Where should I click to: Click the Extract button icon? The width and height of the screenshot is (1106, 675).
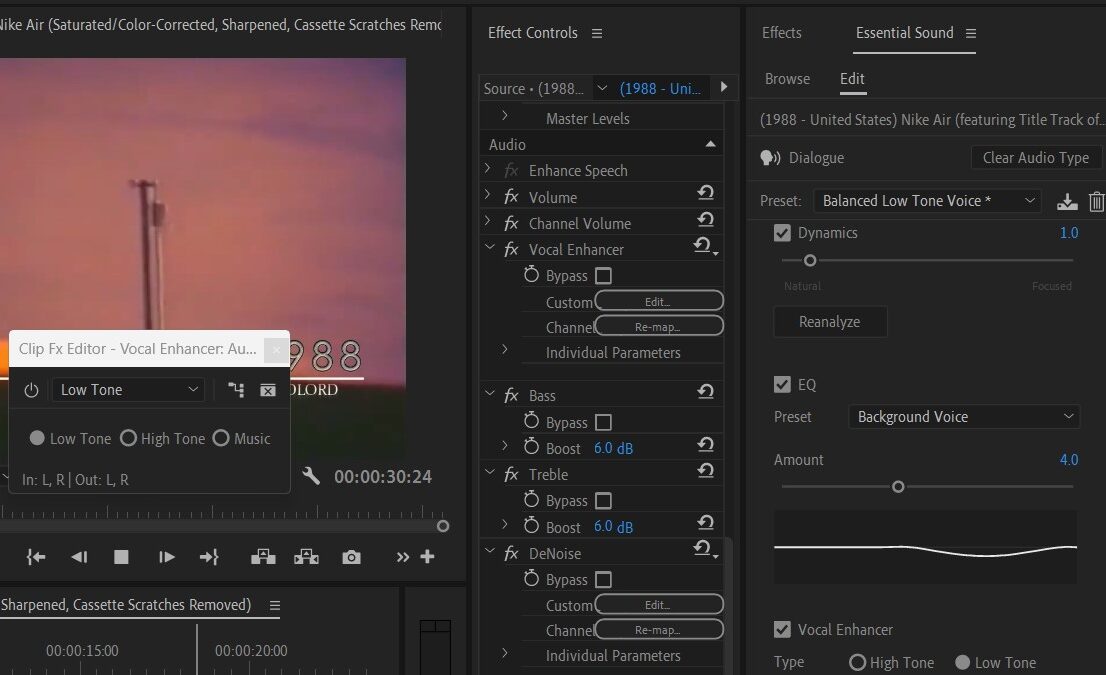click(306, 557)
